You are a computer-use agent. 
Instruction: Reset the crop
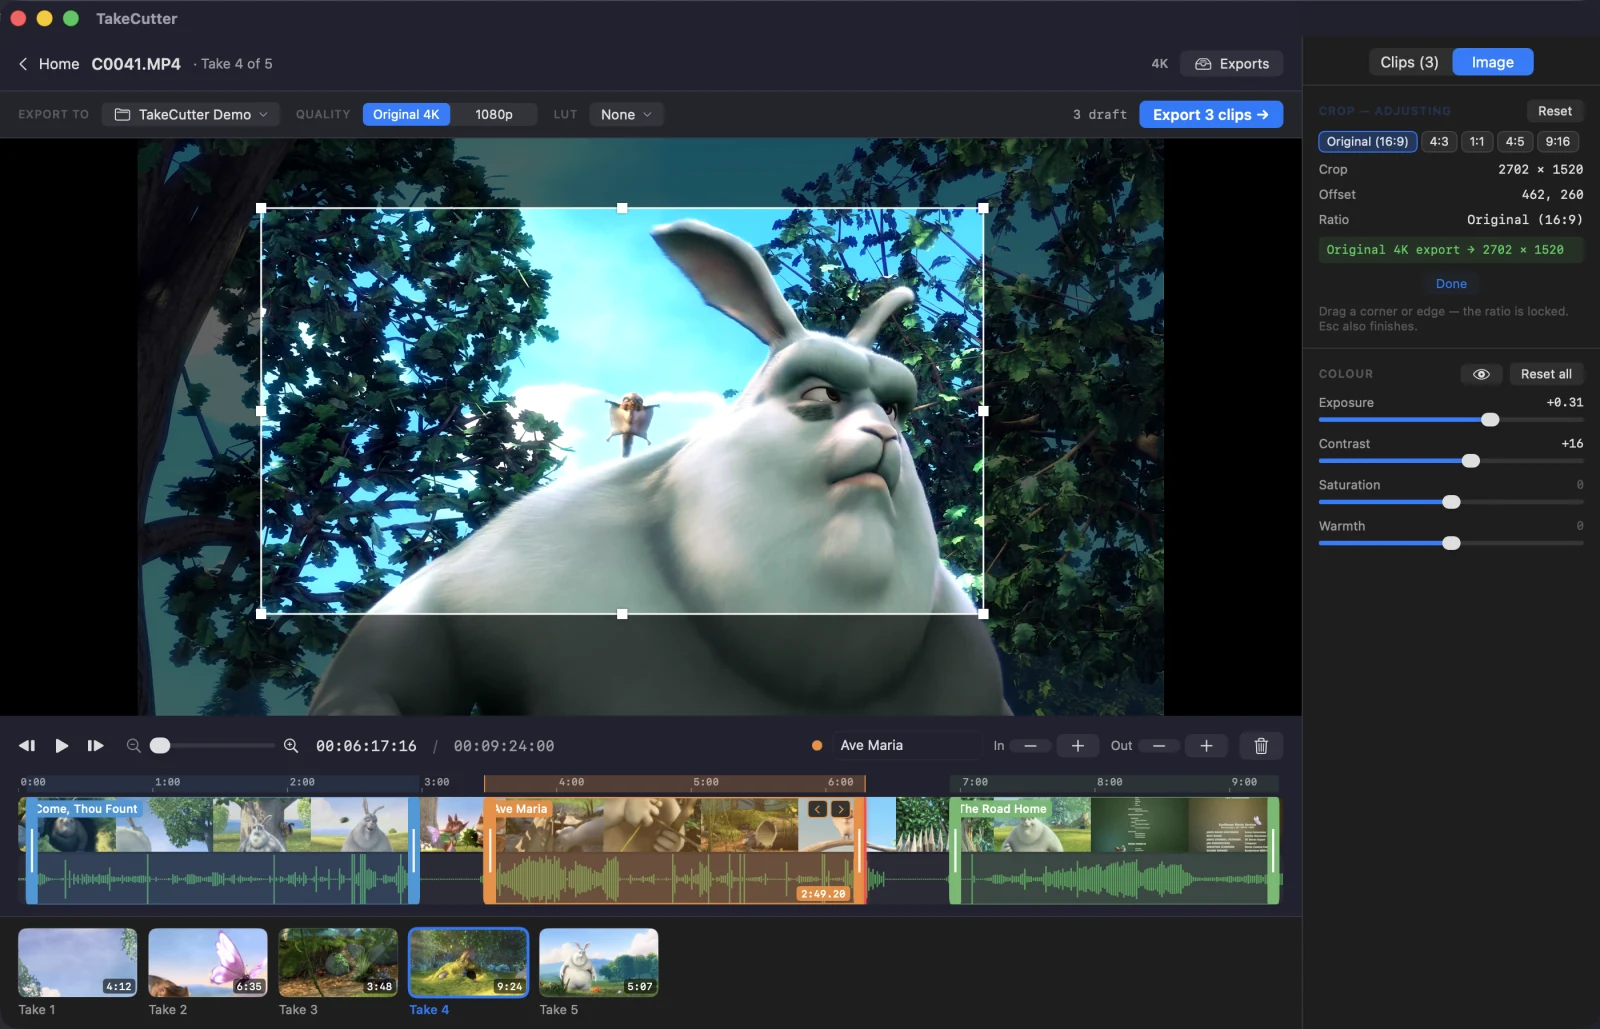[x=1554, y=111]
